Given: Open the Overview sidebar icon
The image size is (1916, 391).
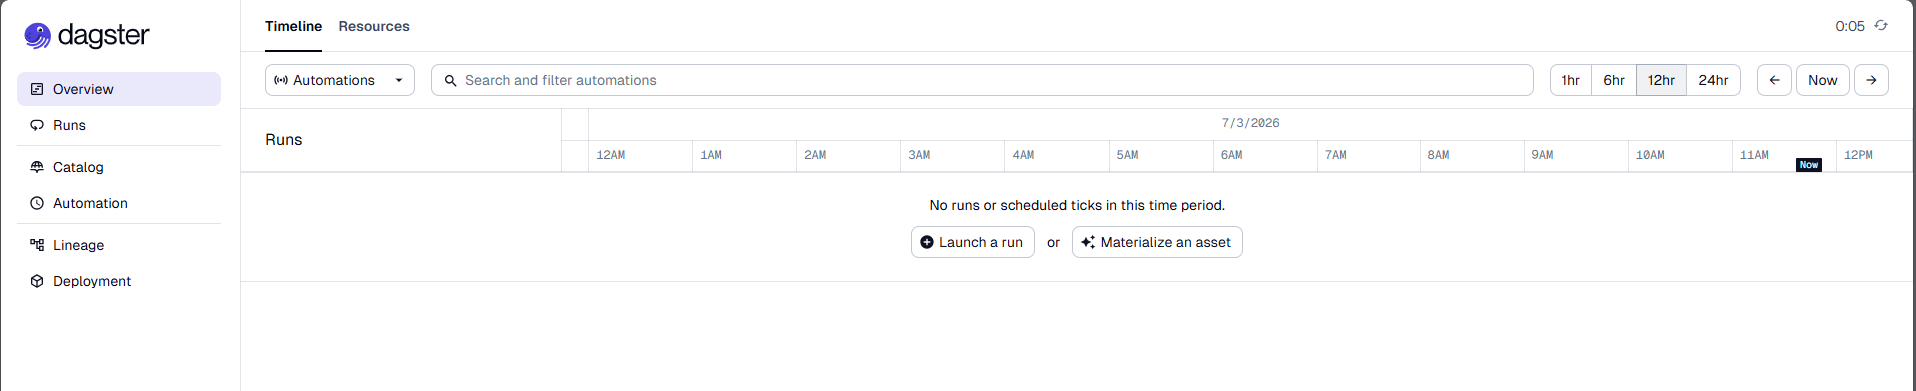Looking at the screenshot, I should [x=37, y=89].
